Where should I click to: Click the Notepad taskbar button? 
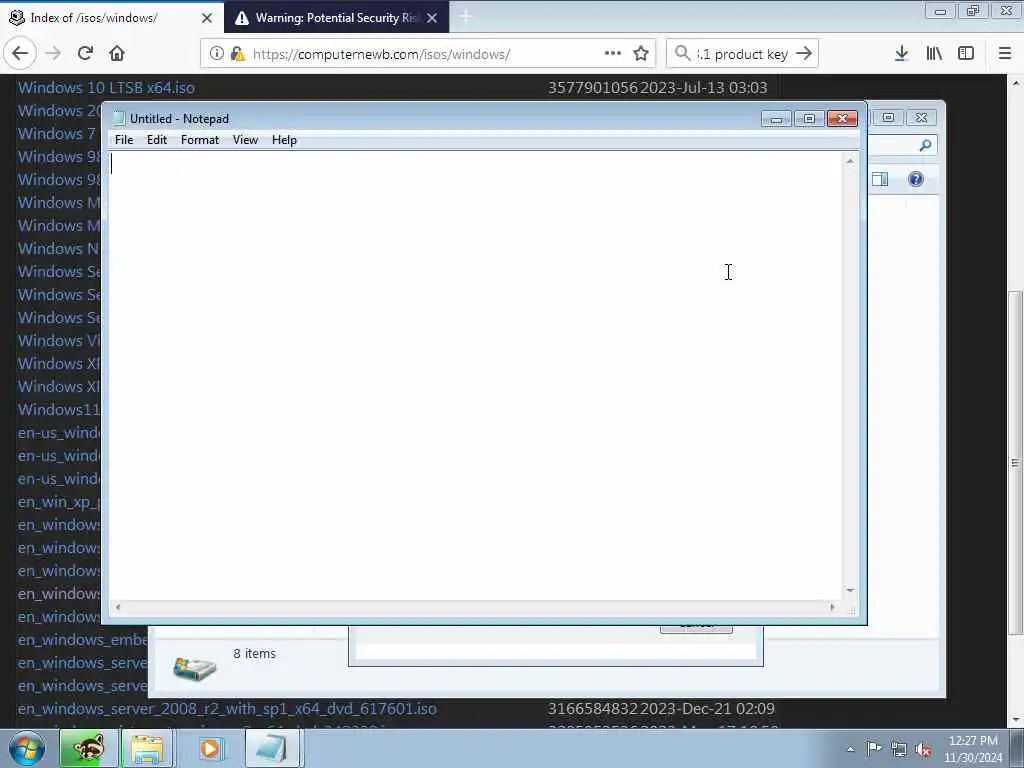273,748
